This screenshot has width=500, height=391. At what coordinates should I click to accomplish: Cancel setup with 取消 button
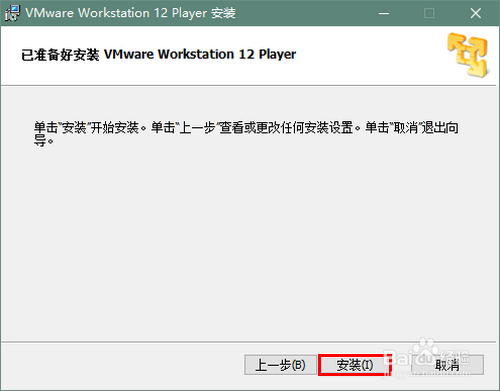[x=448, y=365]
